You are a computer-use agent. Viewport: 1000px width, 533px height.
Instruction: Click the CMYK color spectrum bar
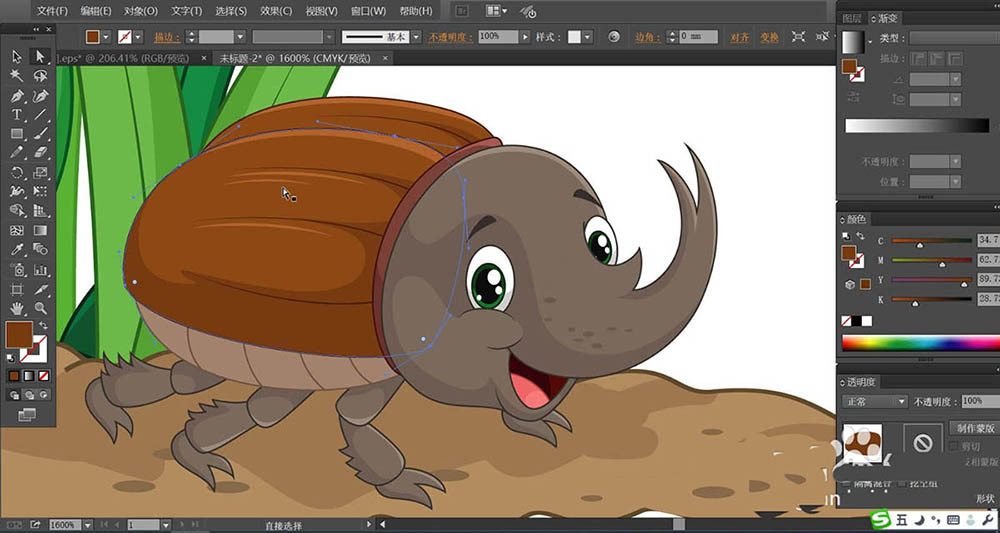(x=920, y=343)
